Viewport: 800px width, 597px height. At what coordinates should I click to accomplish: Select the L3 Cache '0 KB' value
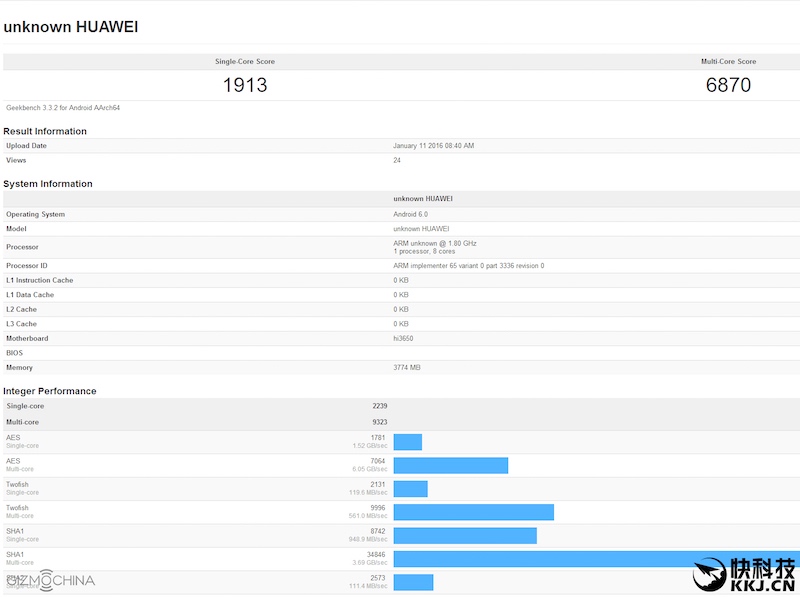(x=401, y=324)
